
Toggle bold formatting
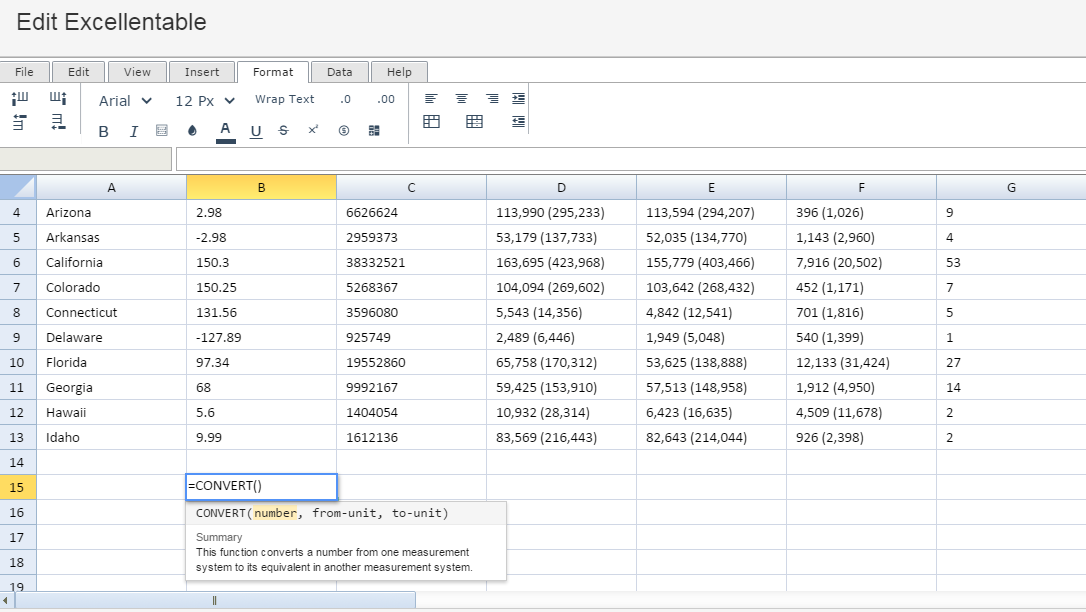pos(103,131)
